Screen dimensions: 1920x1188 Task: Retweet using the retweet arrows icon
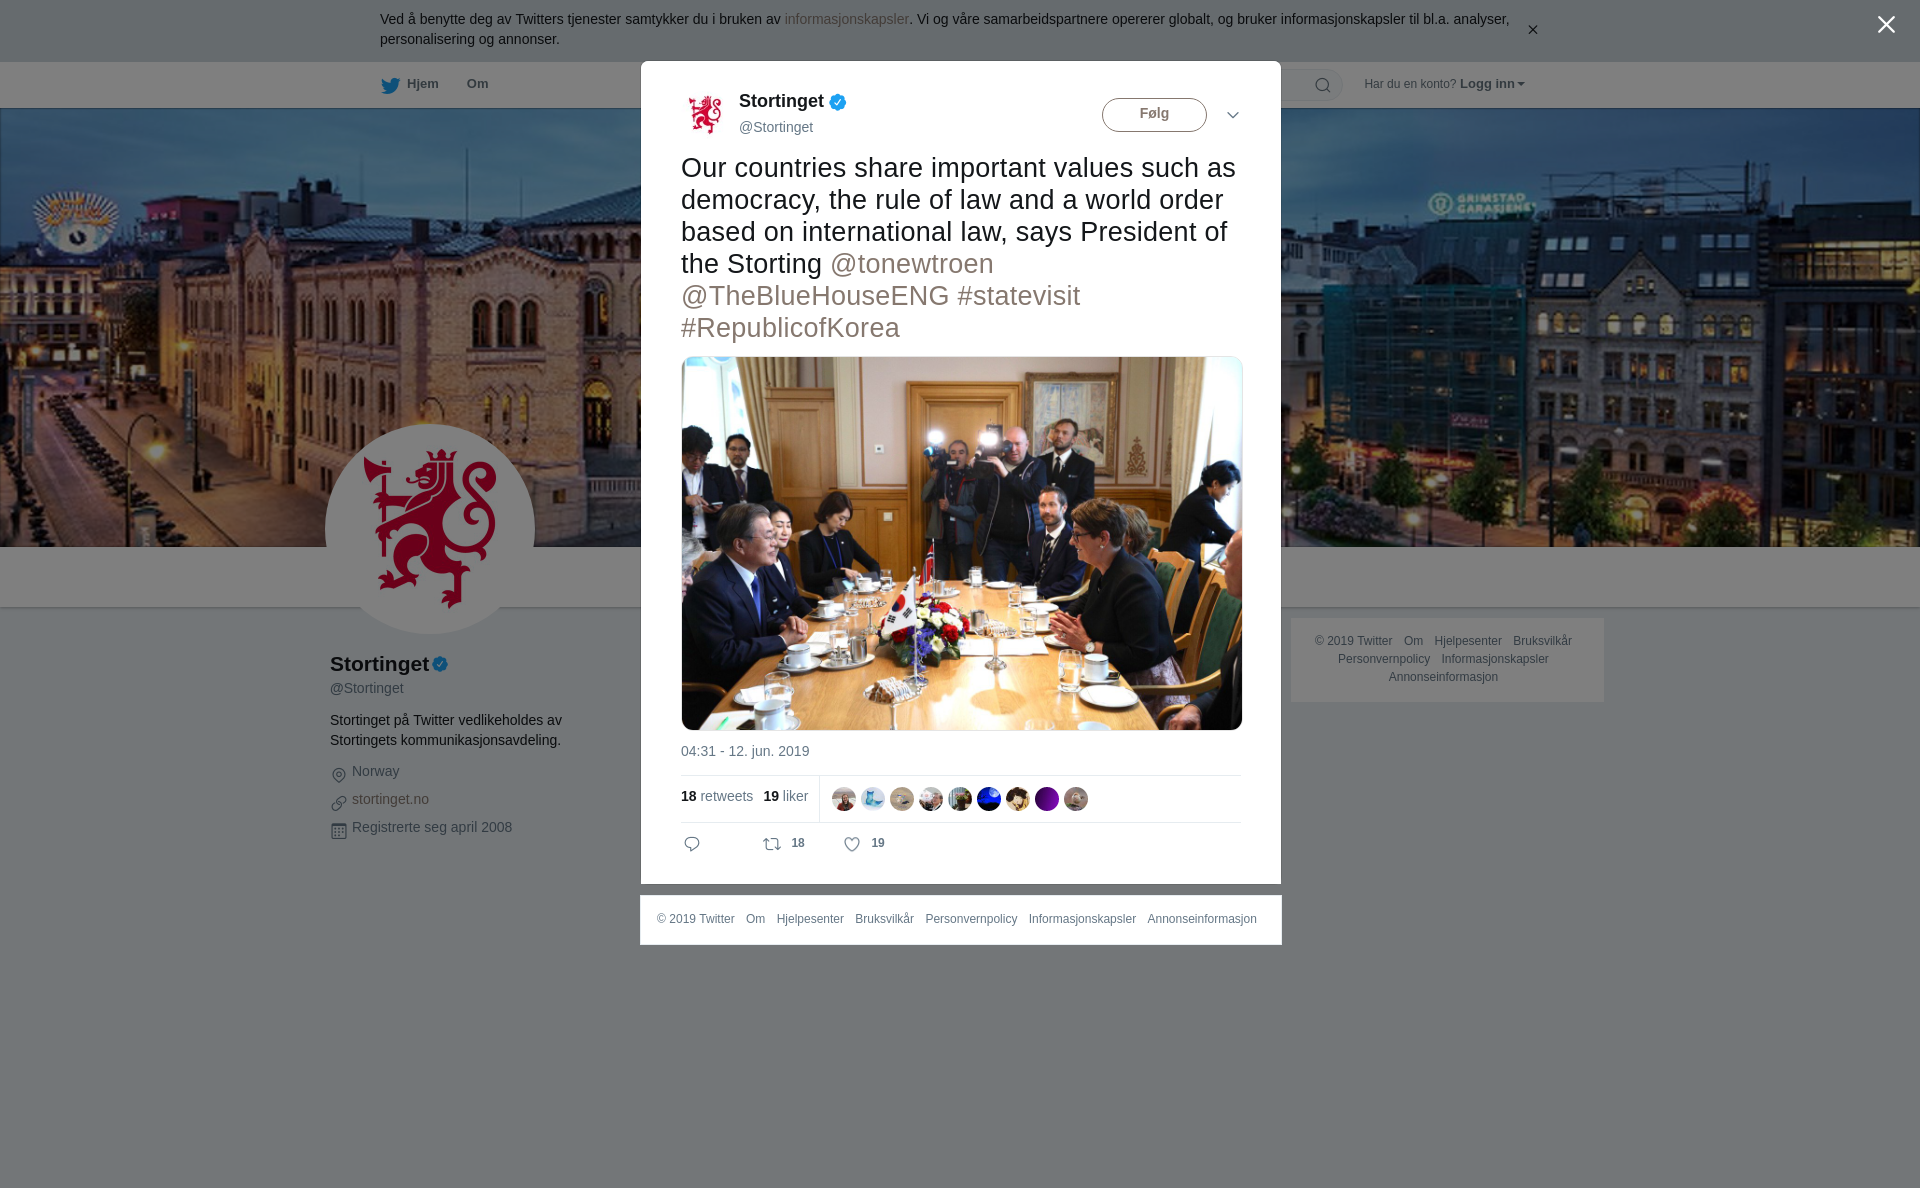(772, 844)
